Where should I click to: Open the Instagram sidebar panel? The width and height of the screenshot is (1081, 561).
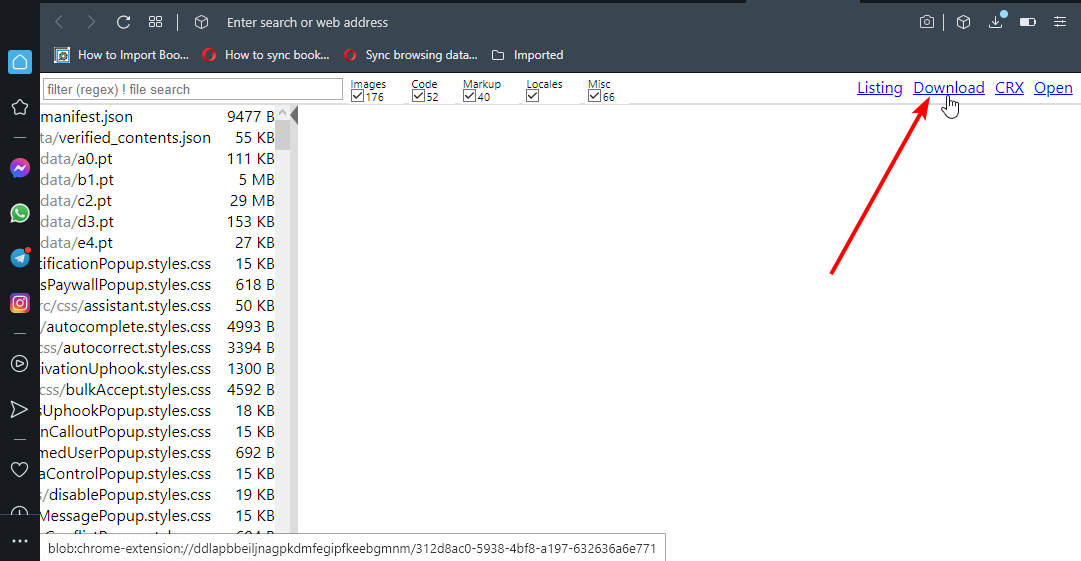coord(19,303)
